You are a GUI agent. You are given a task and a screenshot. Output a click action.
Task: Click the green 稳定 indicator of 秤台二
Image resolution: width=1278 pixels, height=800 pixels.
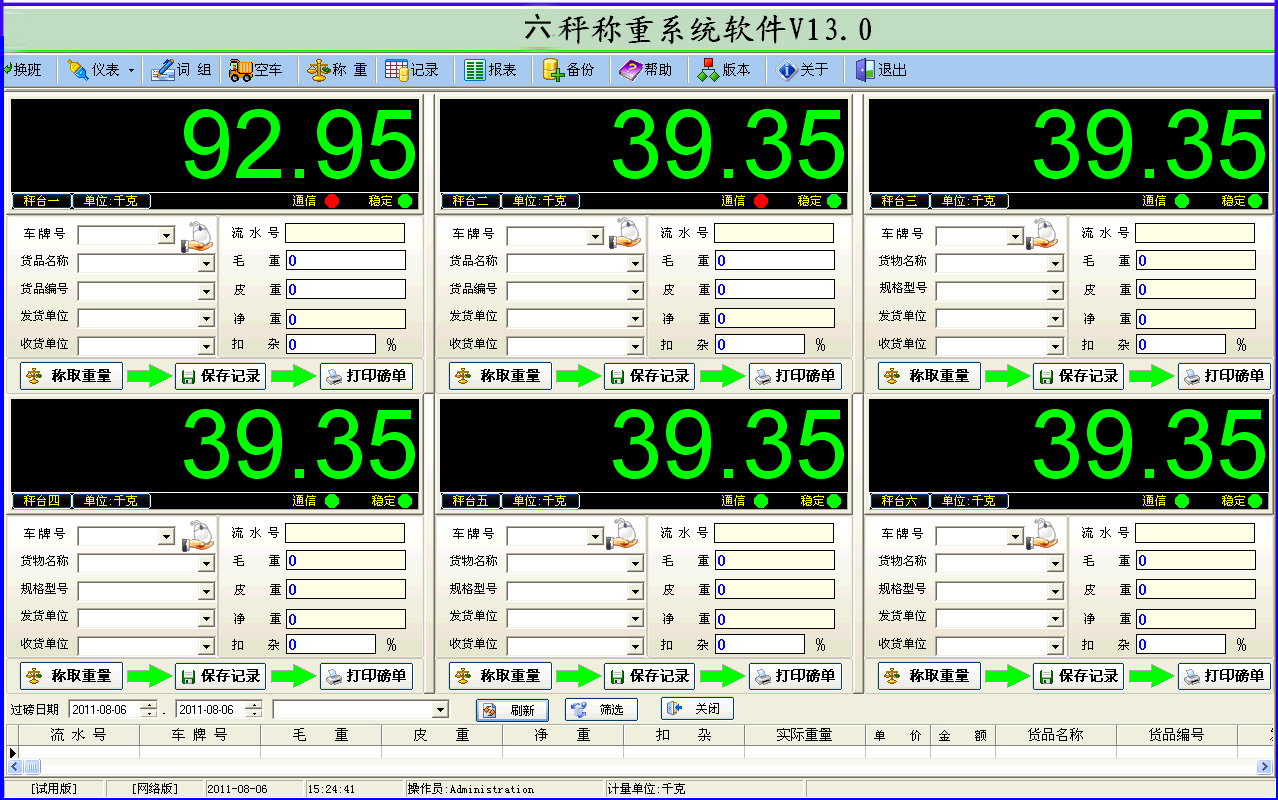tap(834, 201)
